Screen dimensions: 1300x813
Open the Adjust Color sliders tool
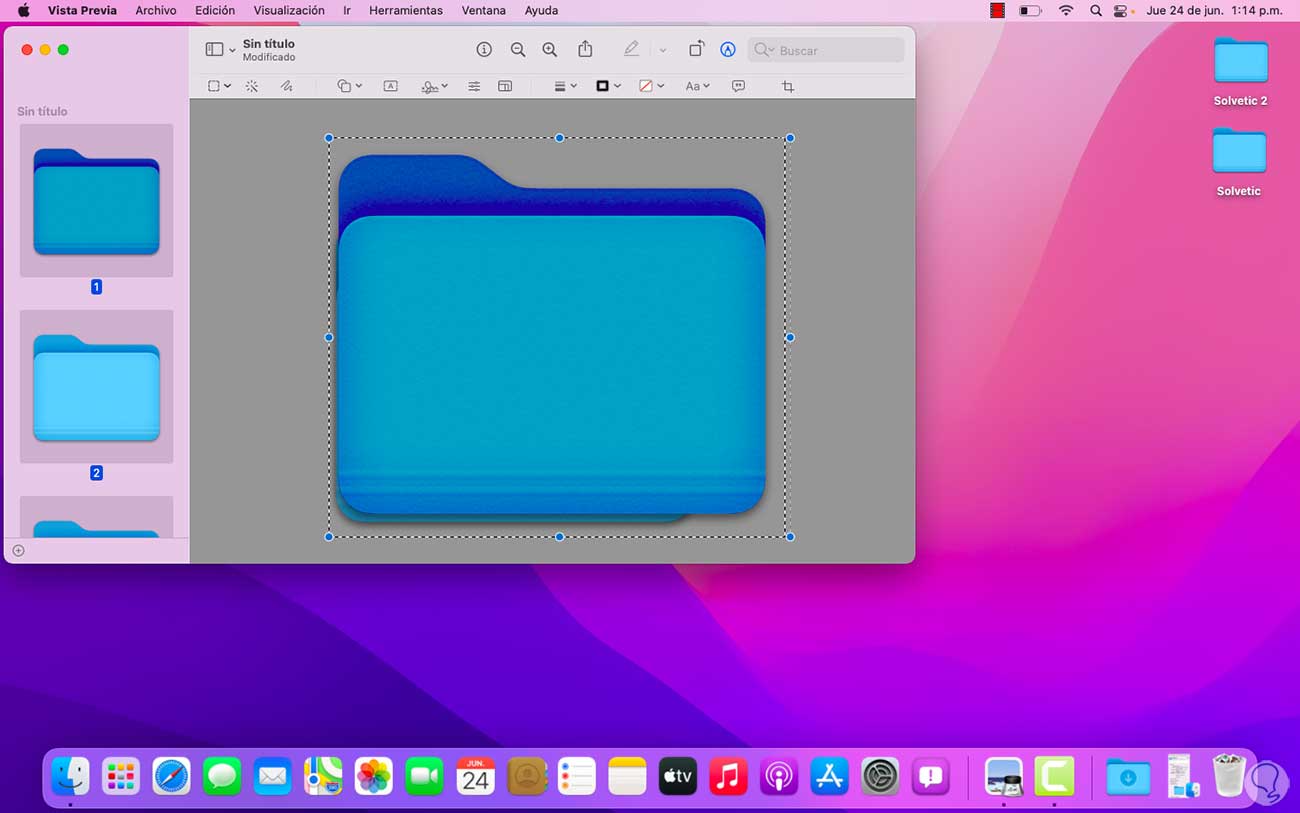pyautogui.click(x=474, y=87)
